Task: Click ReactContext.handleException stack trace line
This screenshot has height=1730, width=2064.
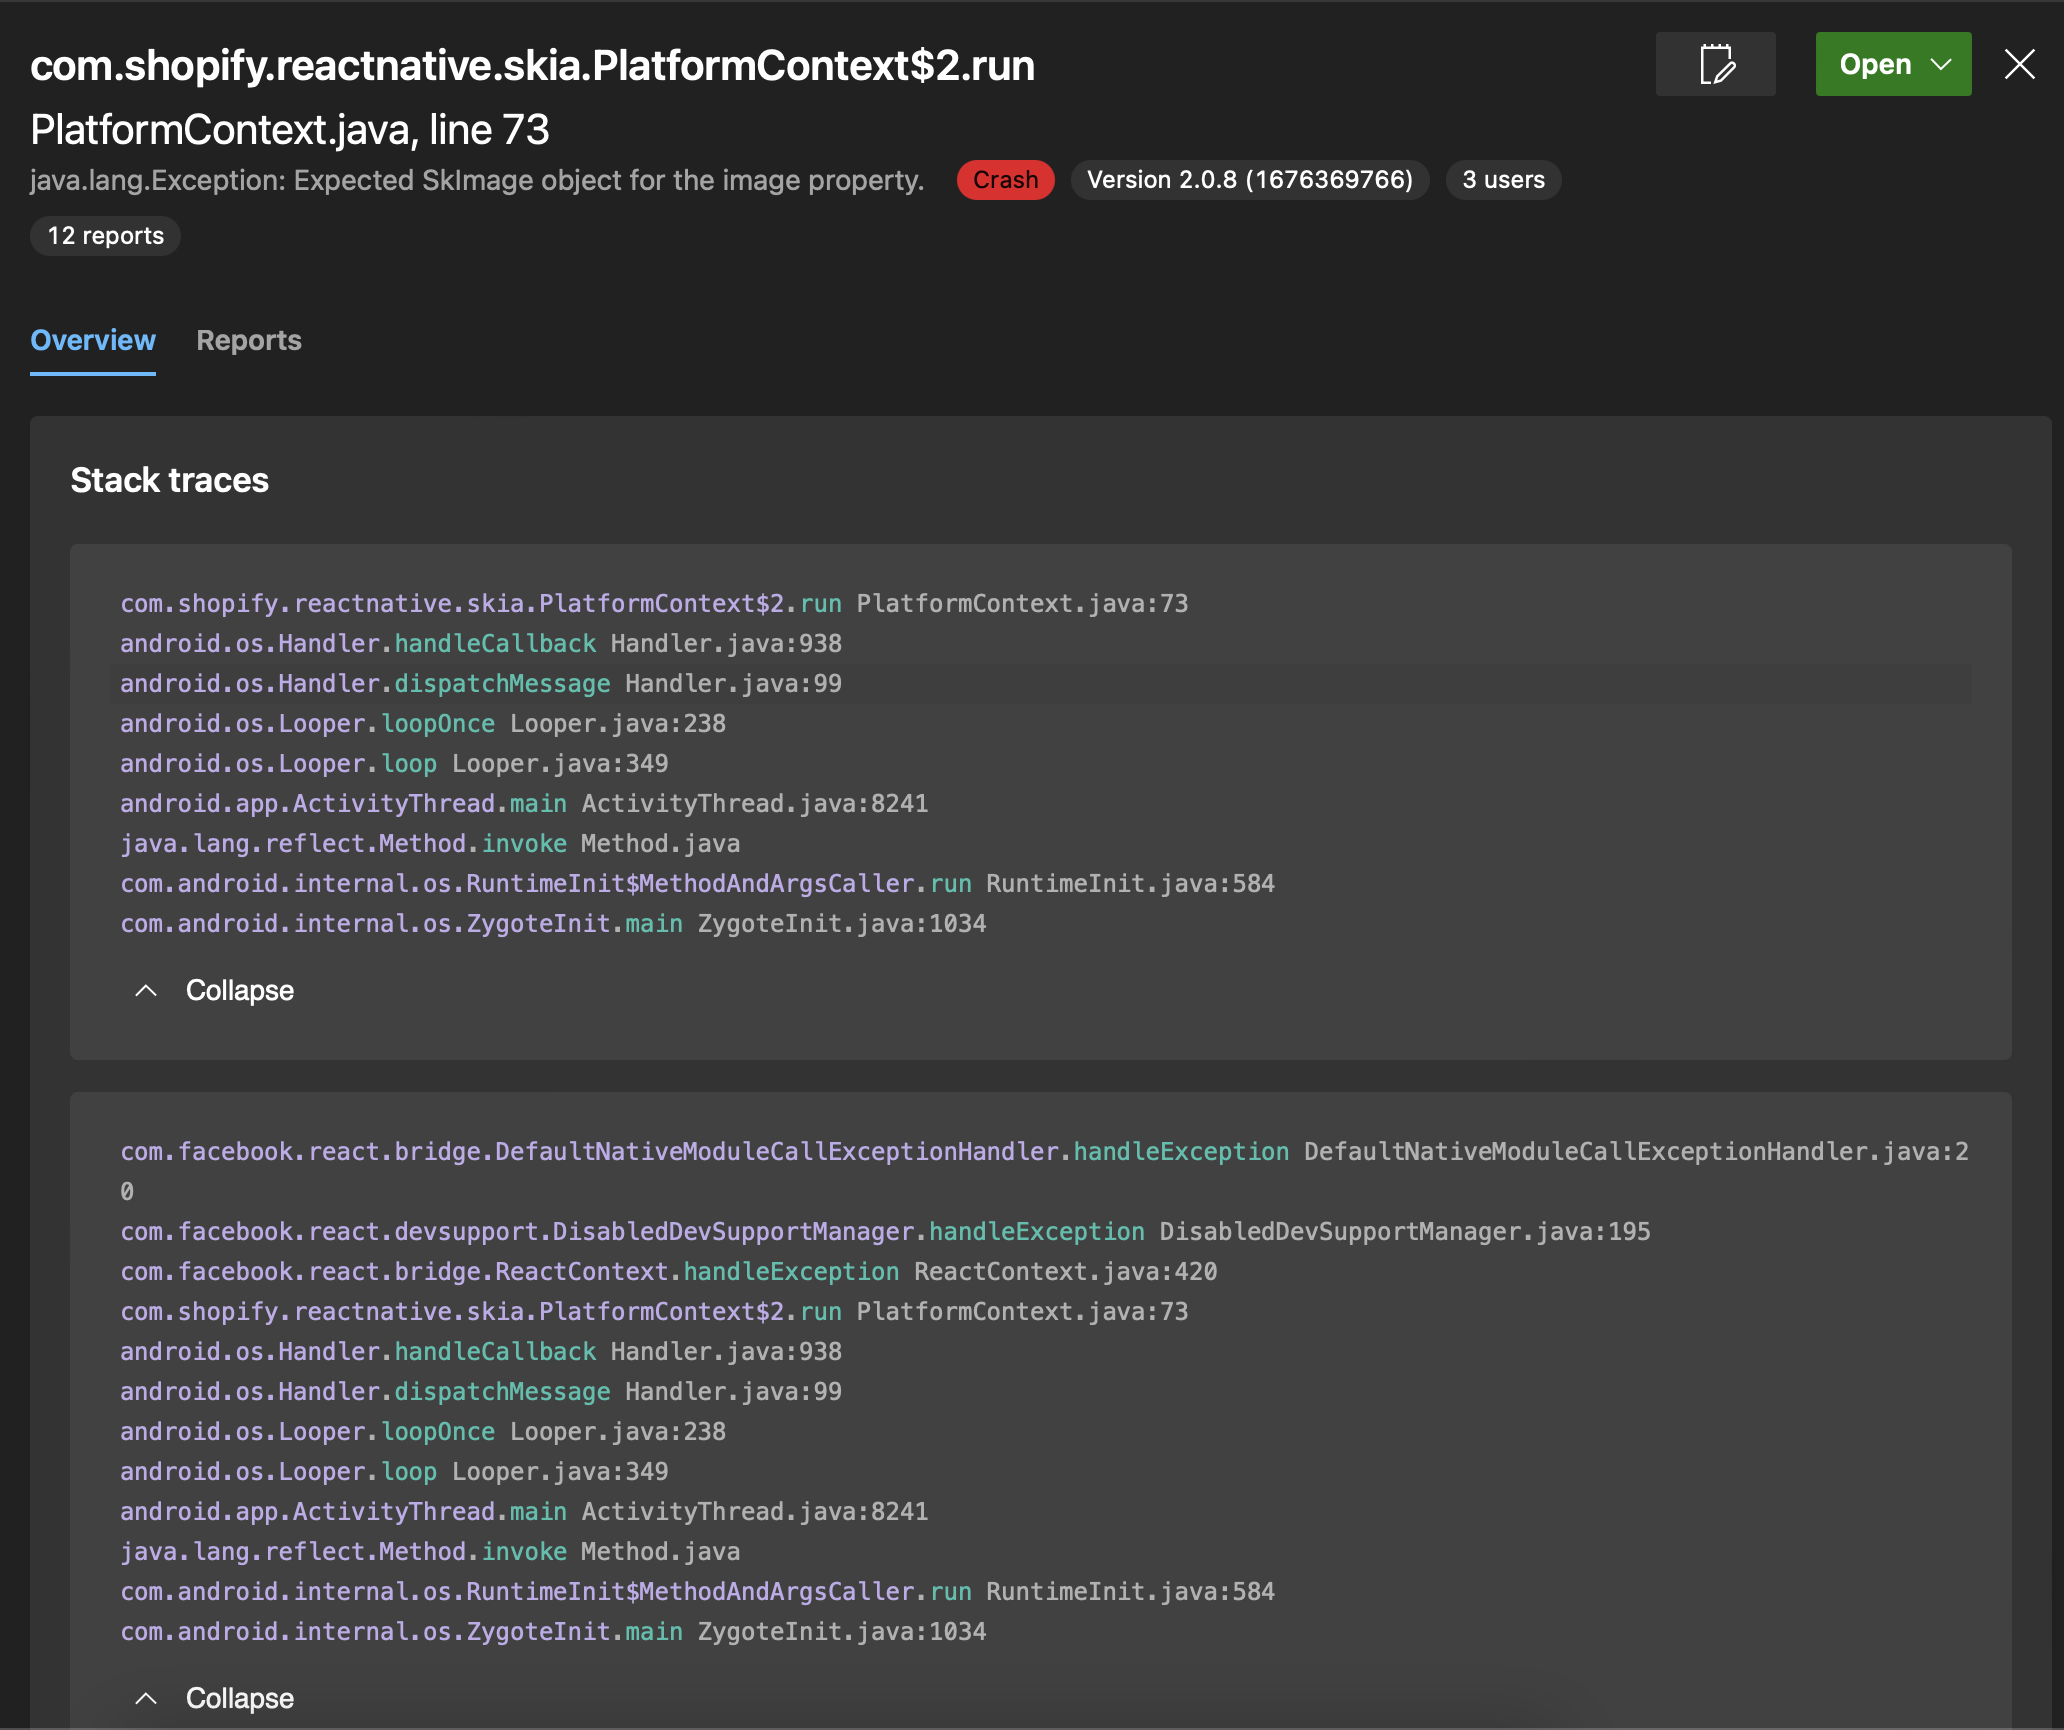Action: click(668, 1272)
